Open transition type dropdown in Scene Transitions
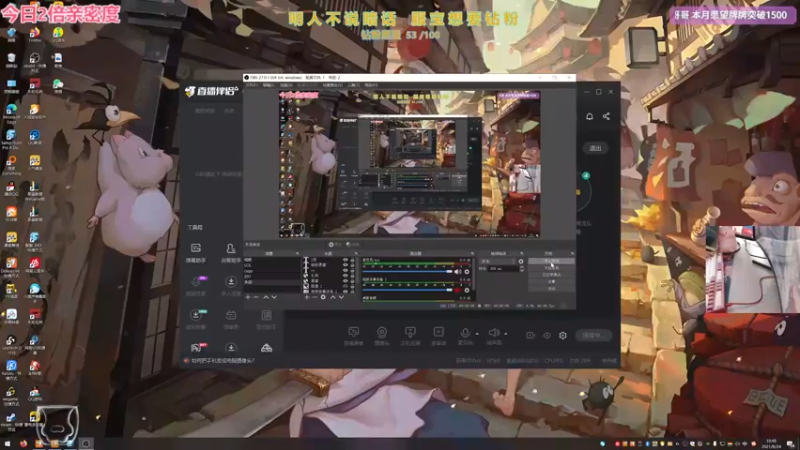800x450 pixels. pyautogui.click(x=498, y=261)
